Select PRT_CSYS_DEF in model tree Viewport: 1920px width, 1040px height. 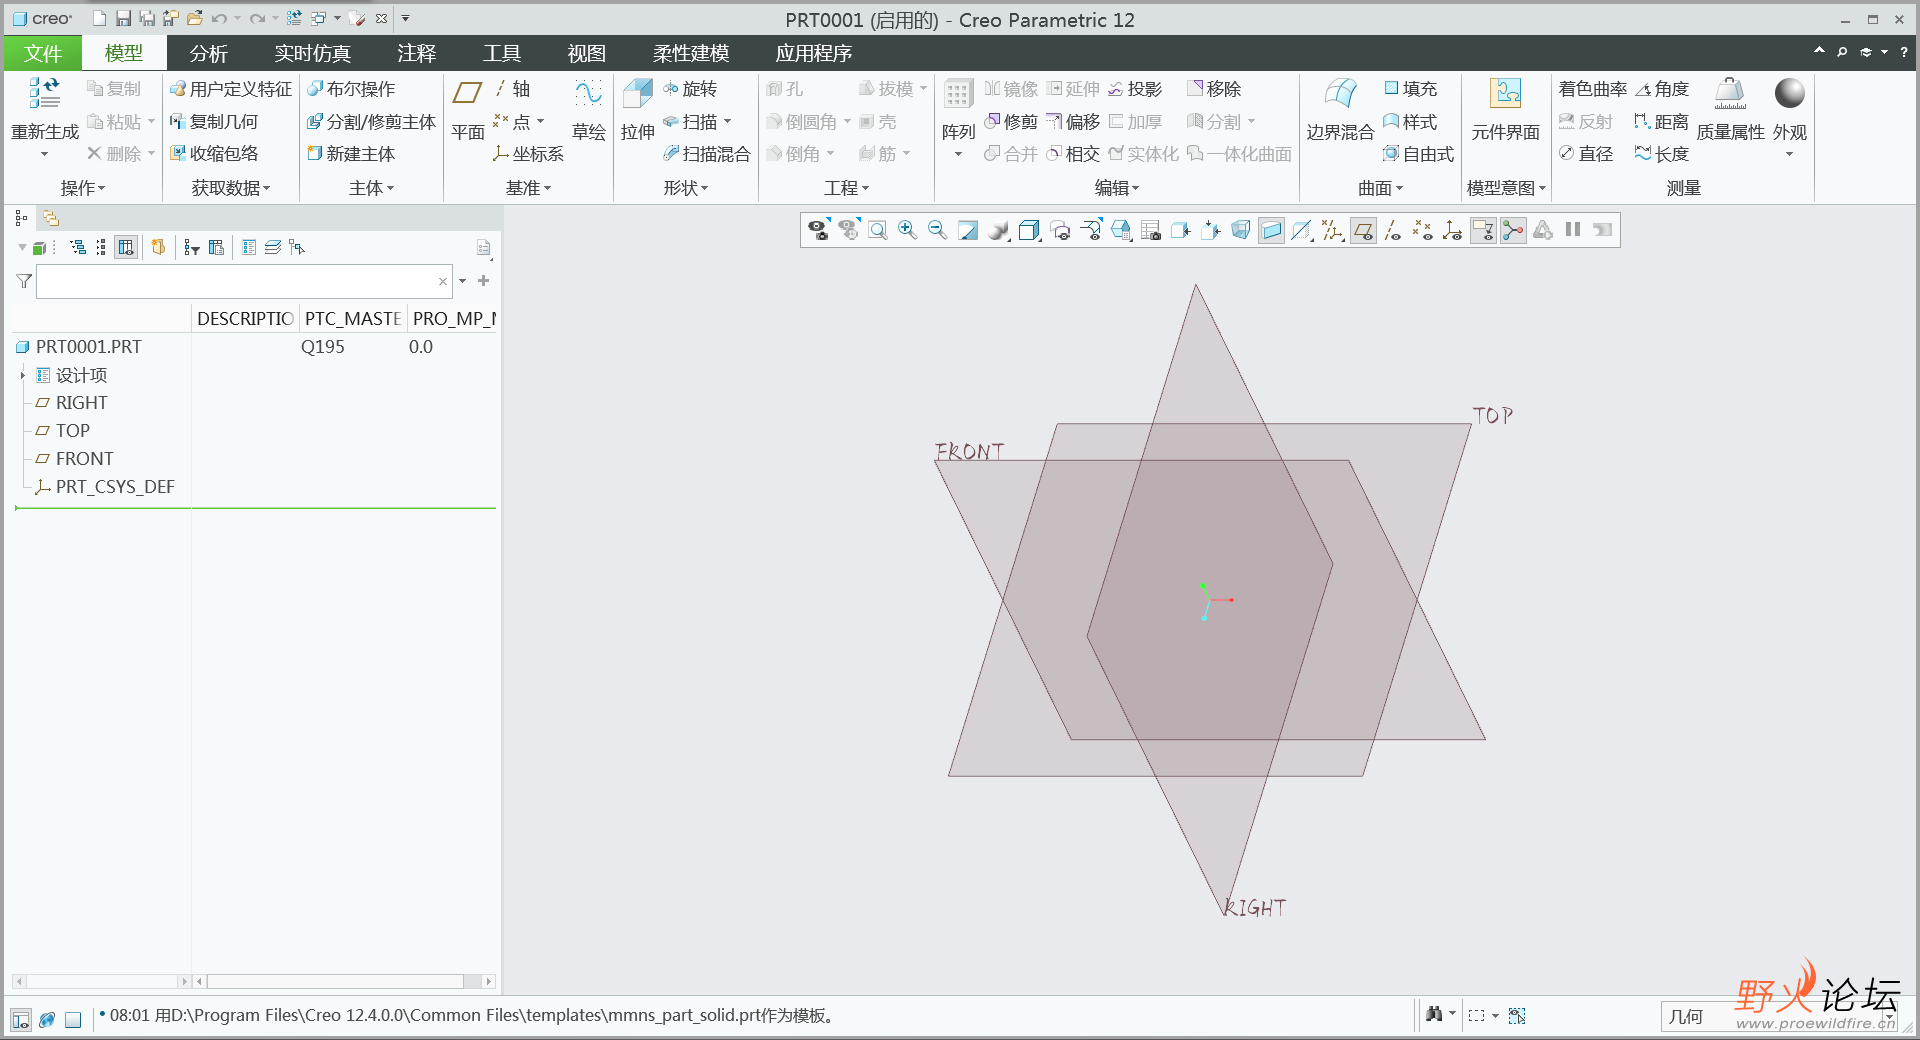click(115, 487)
